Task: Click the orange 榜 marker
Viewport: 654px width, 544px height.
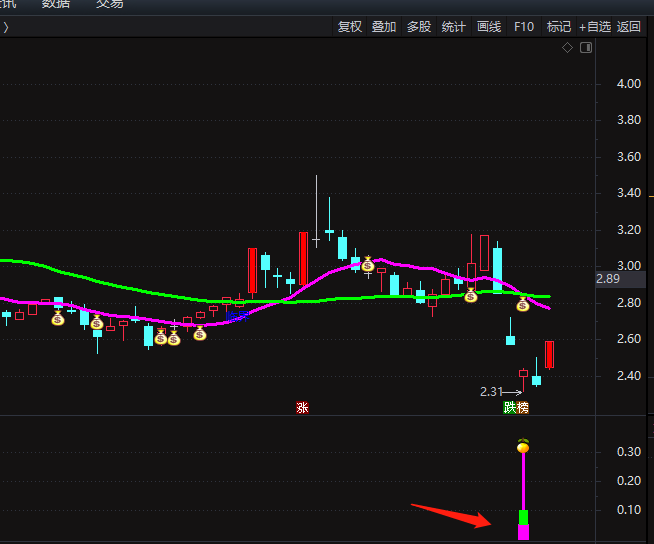Action: 522,408
